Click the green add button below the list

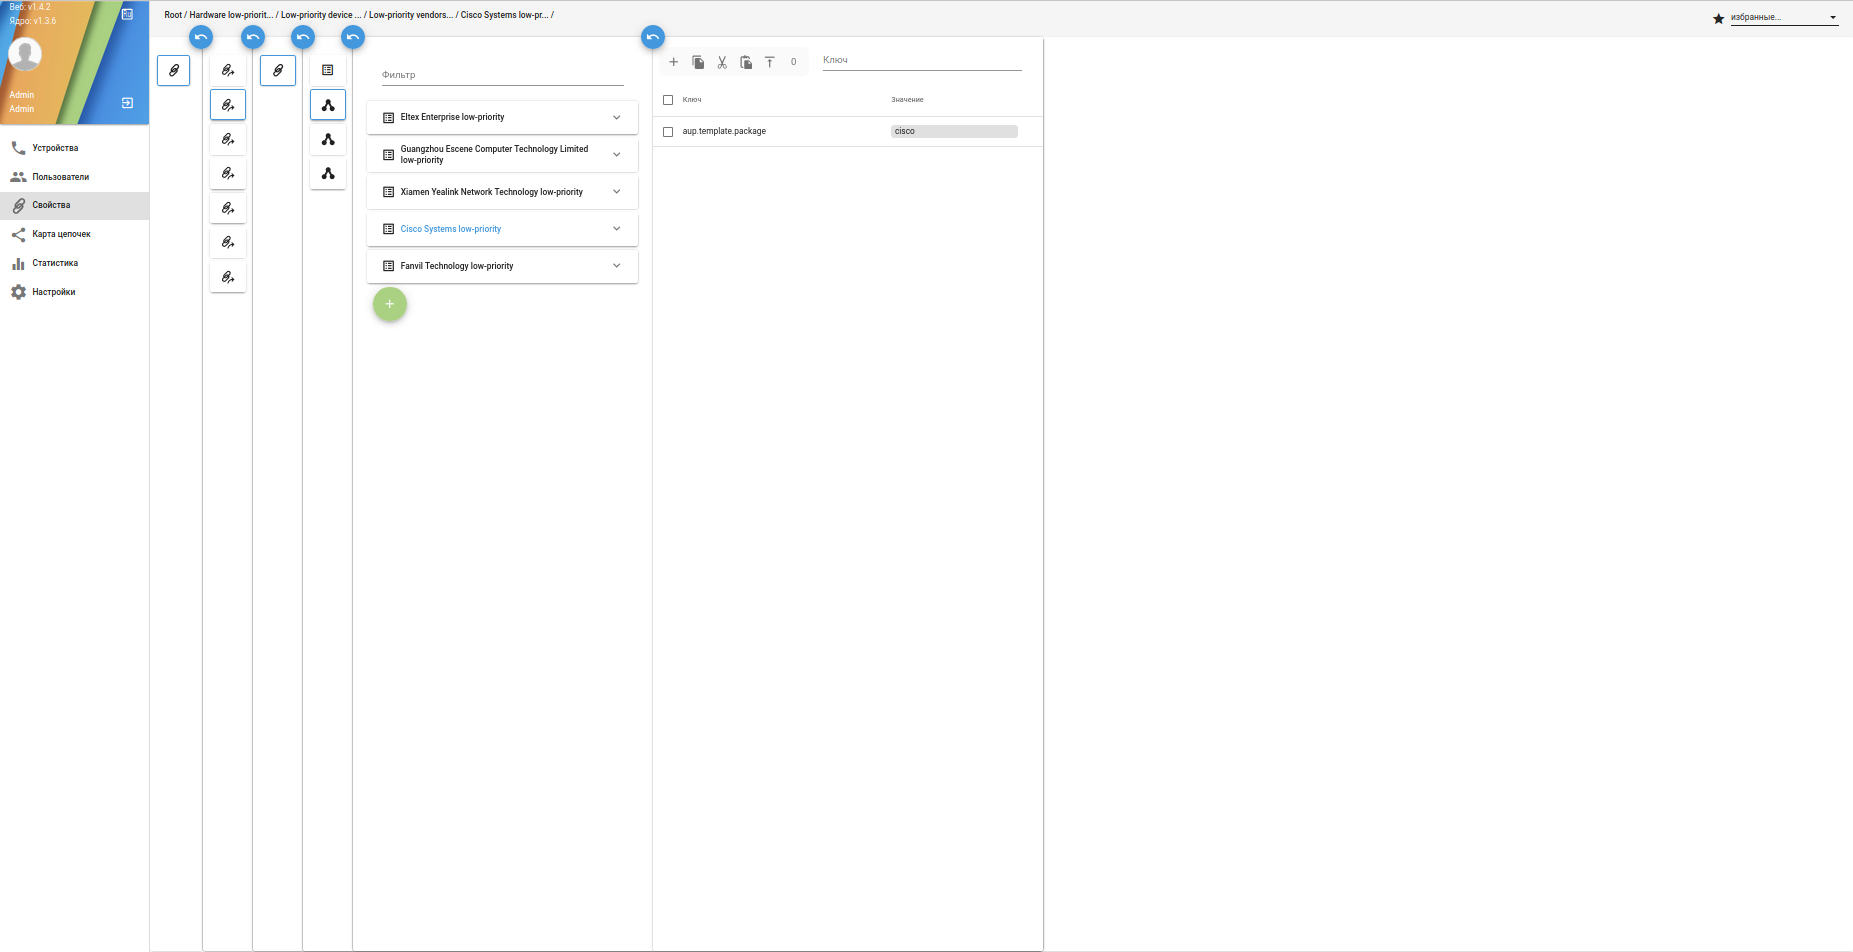pos(390,304)
